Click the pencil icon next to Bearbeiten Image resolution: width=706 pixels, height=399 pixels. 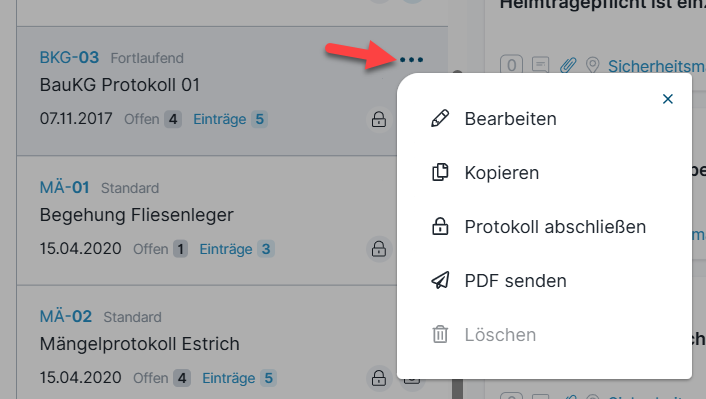[440, 118]
